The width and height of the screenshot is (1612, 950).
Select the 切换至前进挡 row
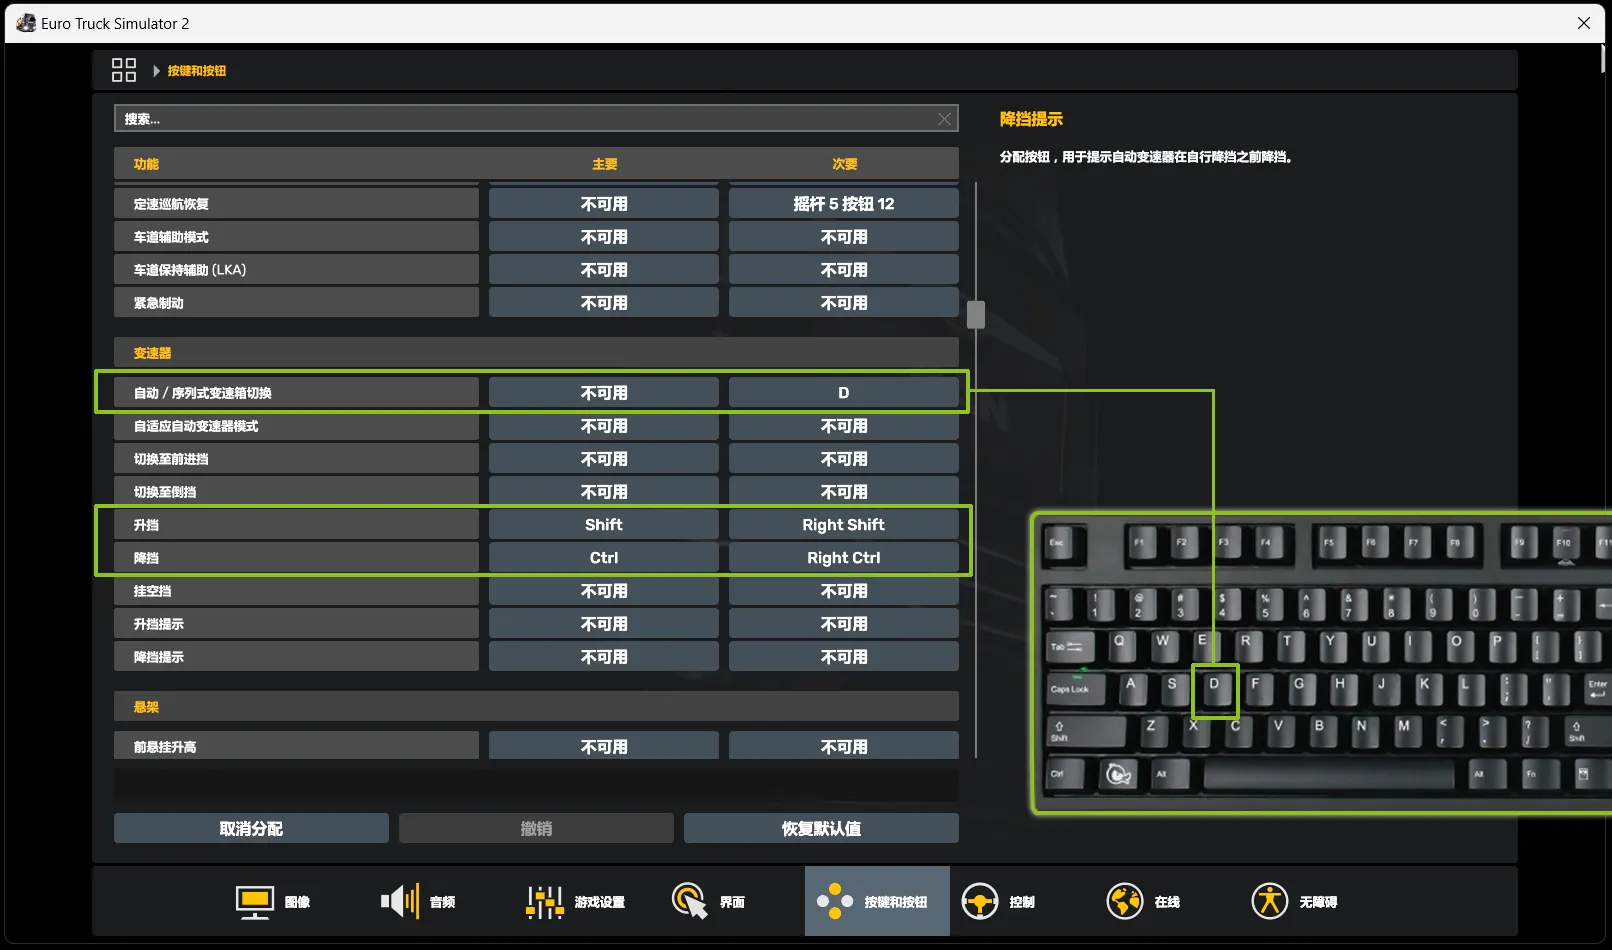point(296,459)
